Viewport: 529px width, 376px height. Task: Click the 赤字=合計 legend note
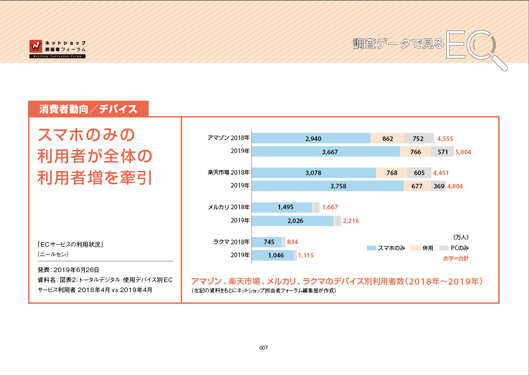(x=456, y=259)
